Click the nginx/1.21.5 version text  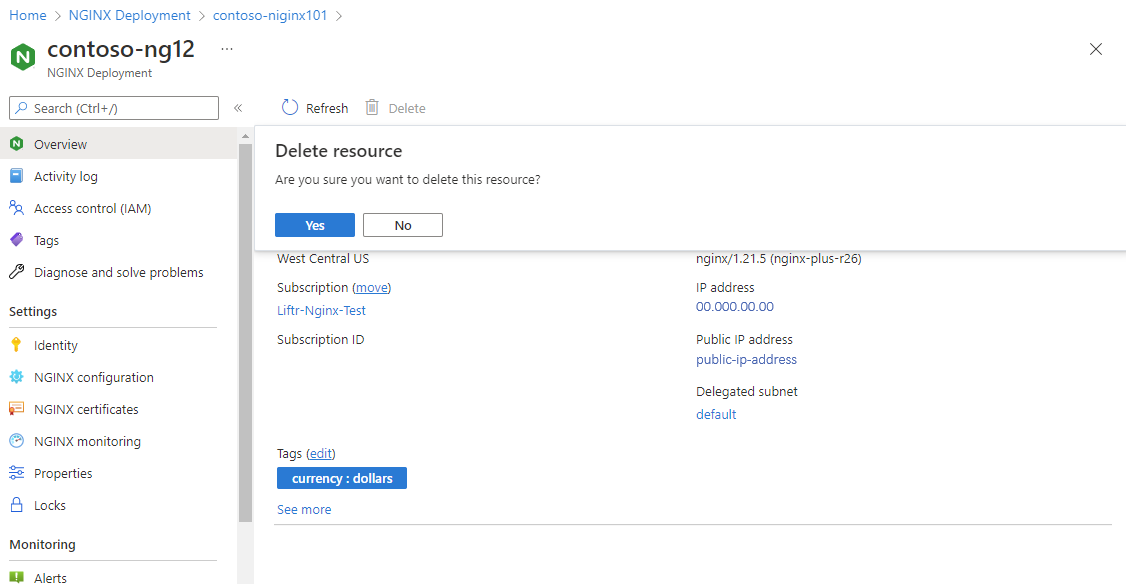(x=778, y=259)
